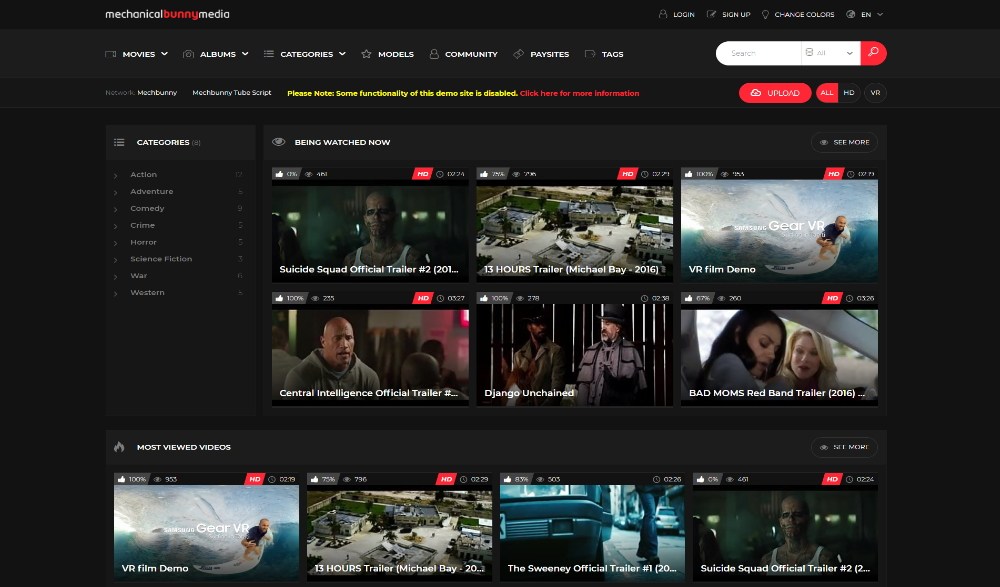Open the Mechbunny Tube Script link
The height and width of the screenshot is (587, 1000).
click(232, 93)
